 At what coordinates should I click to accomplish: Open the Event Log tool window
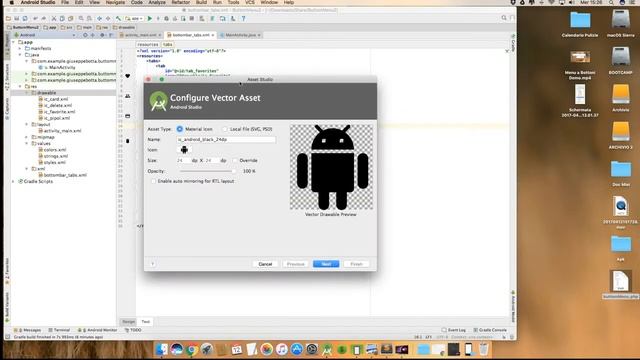pyautogui.click(x=453, y=330)
